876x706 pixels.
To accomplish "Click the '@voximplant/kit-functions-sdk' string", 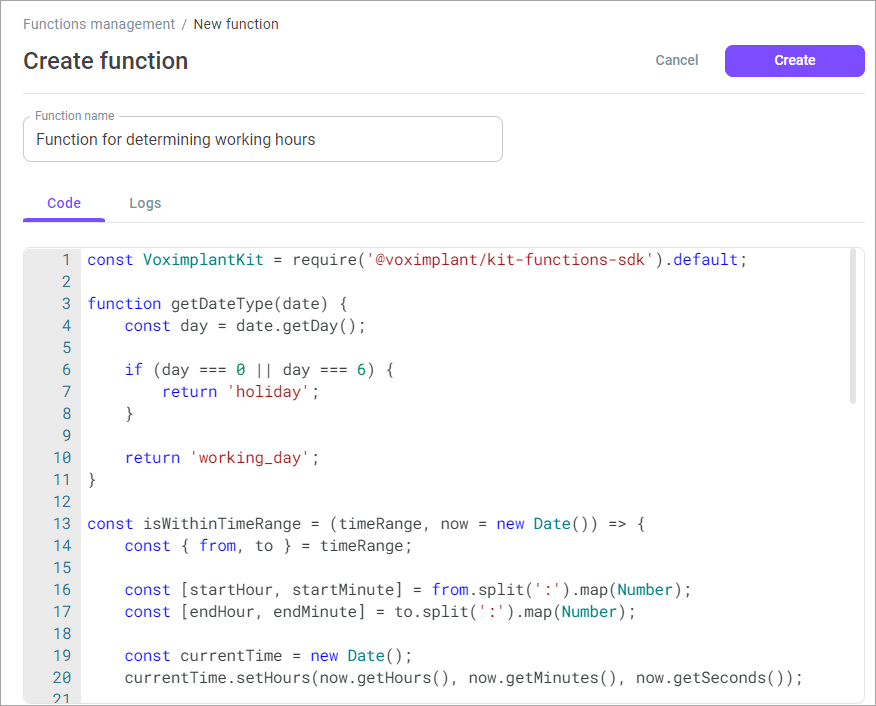I will [x=510, y=260].
